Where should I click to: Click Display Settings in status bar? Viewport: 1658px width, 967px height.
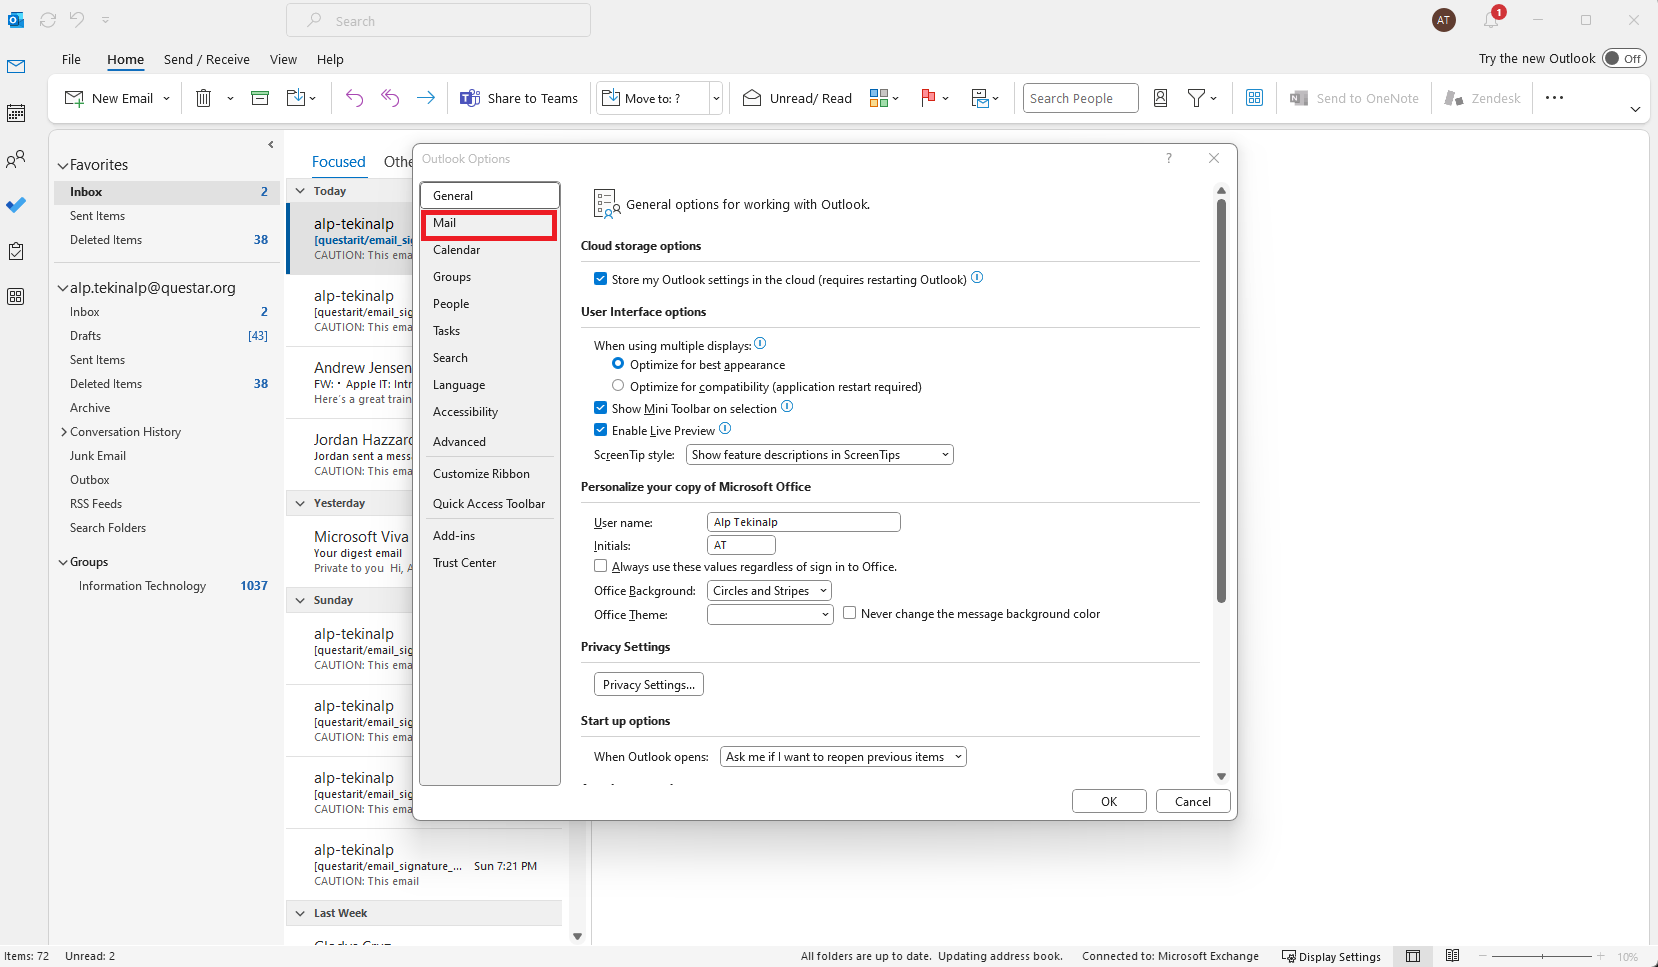(x=1332, y=957)
